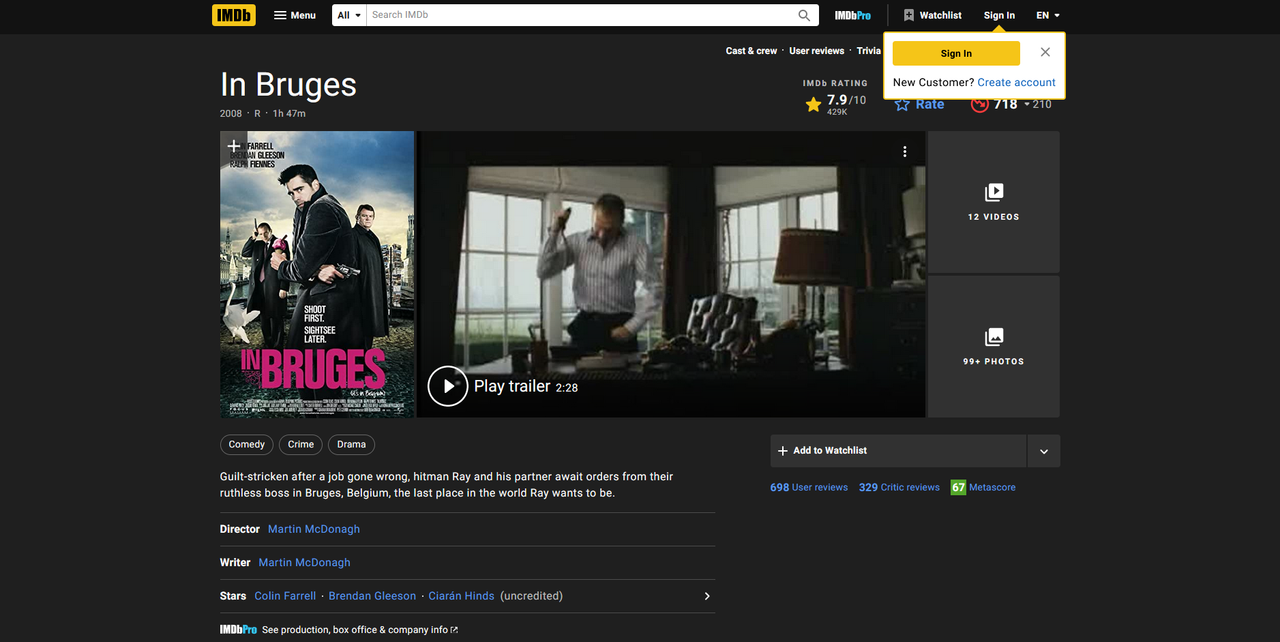Open writer Martin McDonagh's page
Screen dimensions: 1280x642
click(305, 562)
